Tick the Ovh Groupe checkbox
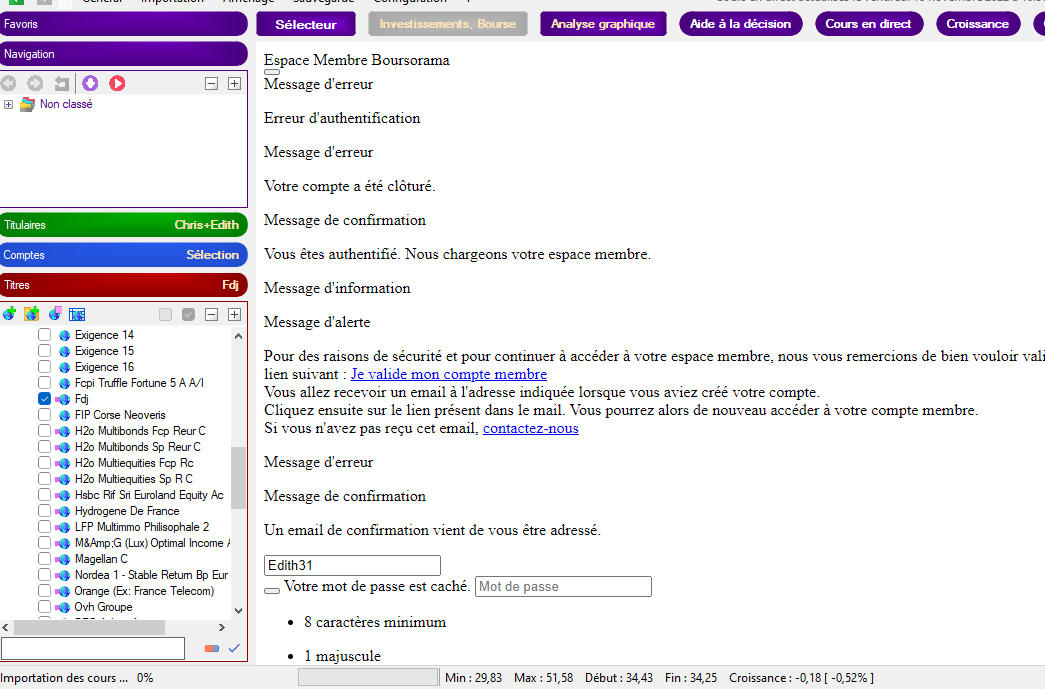This screenshot has width=1045, height=689. pos(44,607)
